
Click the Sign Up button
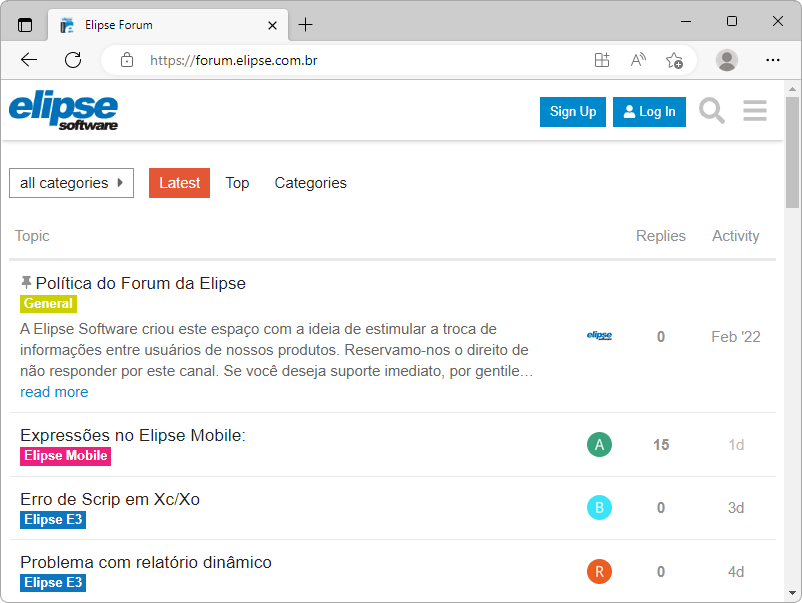coord(572,111)
